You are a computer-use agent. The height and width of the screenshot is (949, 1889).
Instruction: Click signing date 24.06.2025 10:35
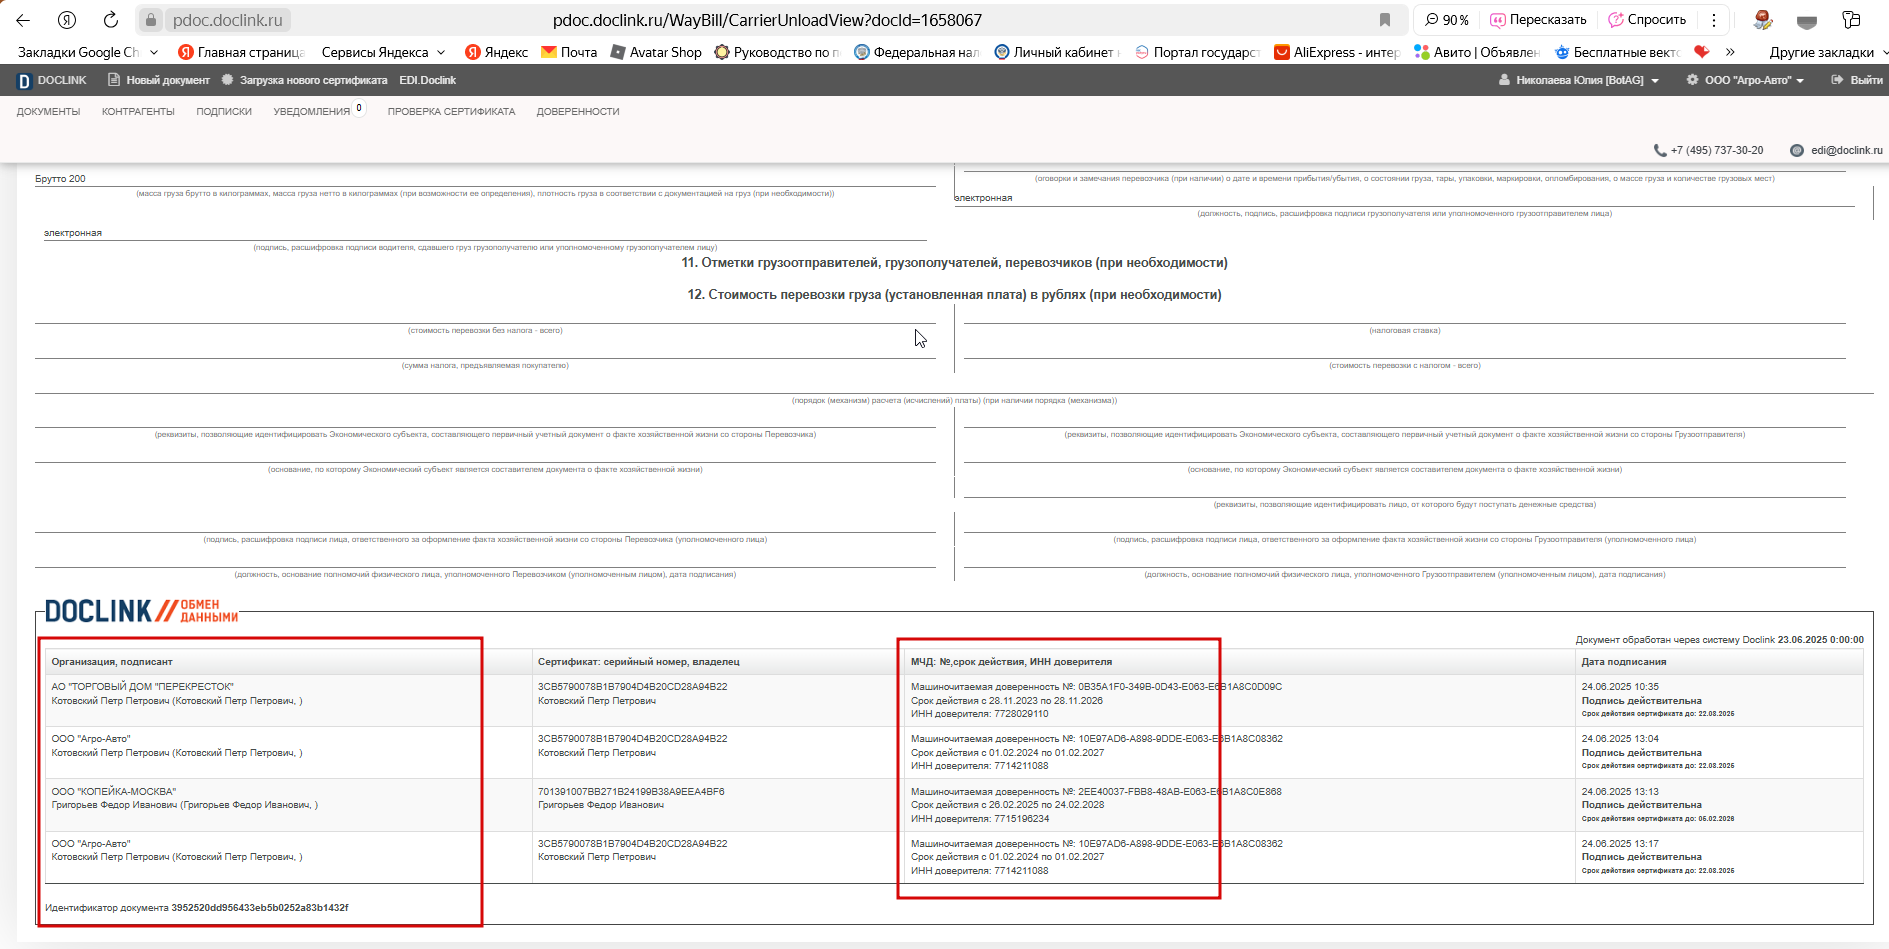click(x=1620, y=687)
